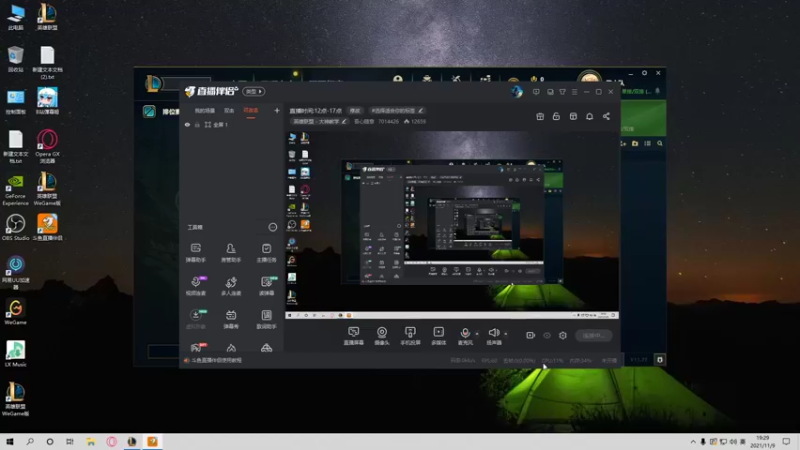The width and height of the screenshot is (800, 450).
Task: Open the user avatar in title bar
Action: tap(517, 92)
